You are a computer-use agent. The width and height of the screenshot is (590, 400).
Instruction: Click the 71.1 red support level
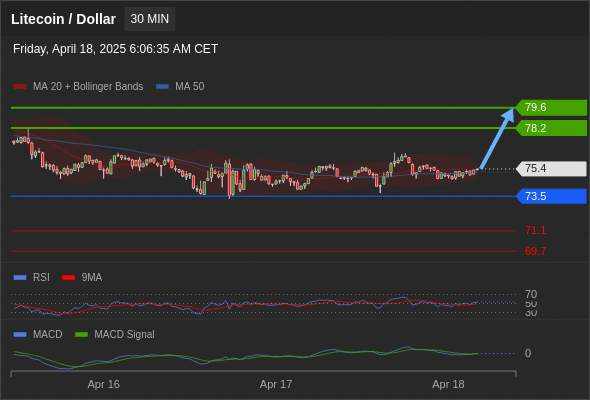(535, 230)
